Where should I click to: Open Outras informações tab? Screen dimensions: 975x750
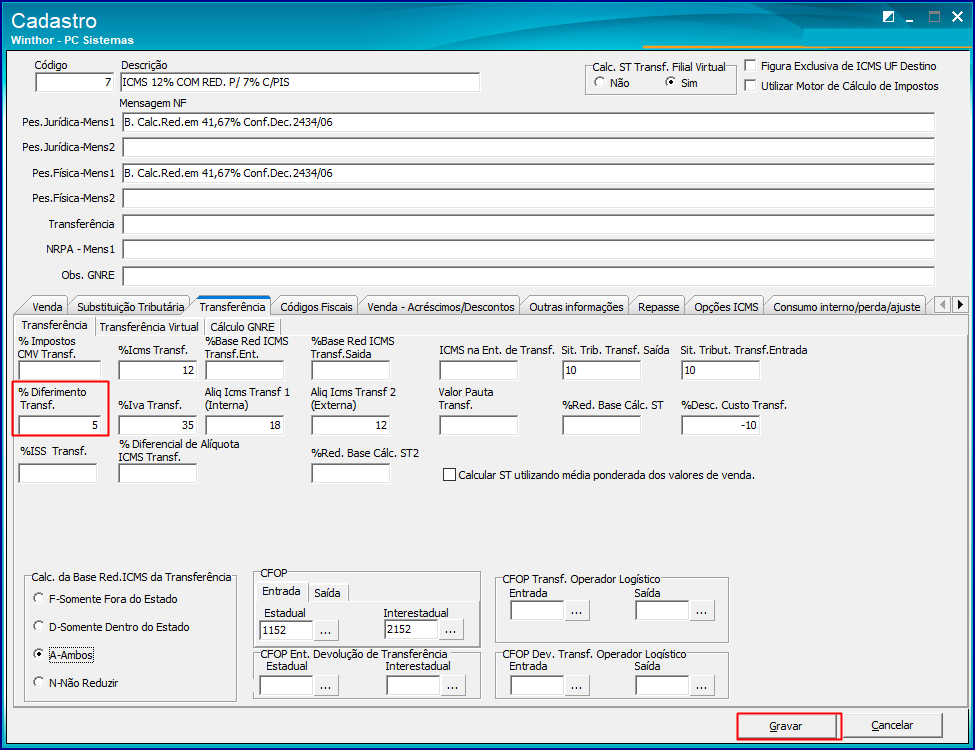576,307
